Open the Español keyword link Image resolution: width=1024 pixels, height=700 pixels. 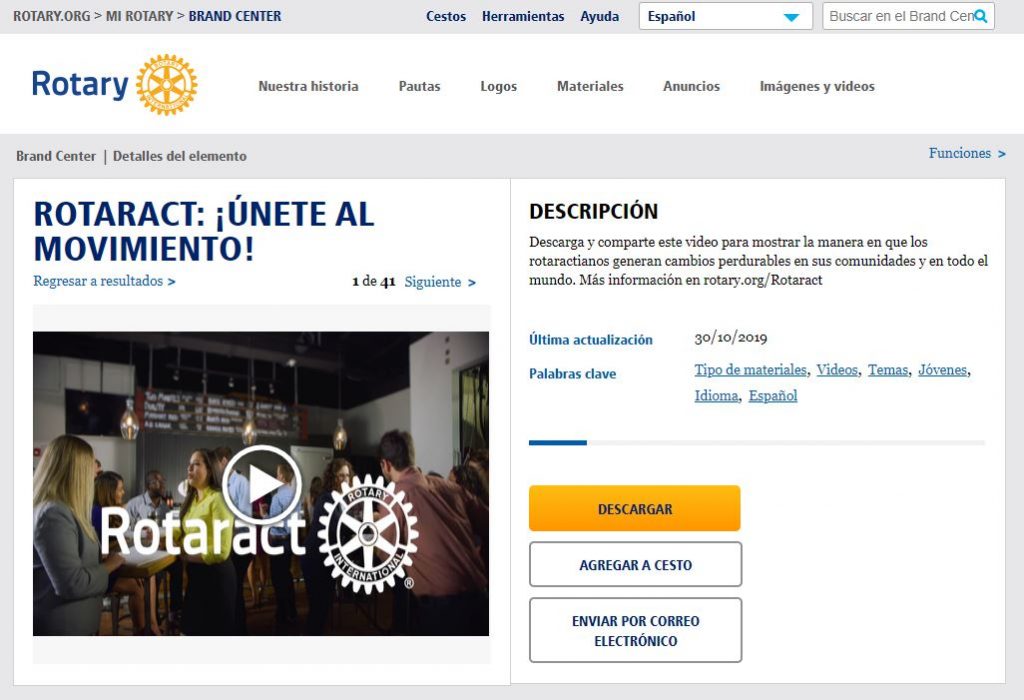pyautogui.click(x=773, y=396)
